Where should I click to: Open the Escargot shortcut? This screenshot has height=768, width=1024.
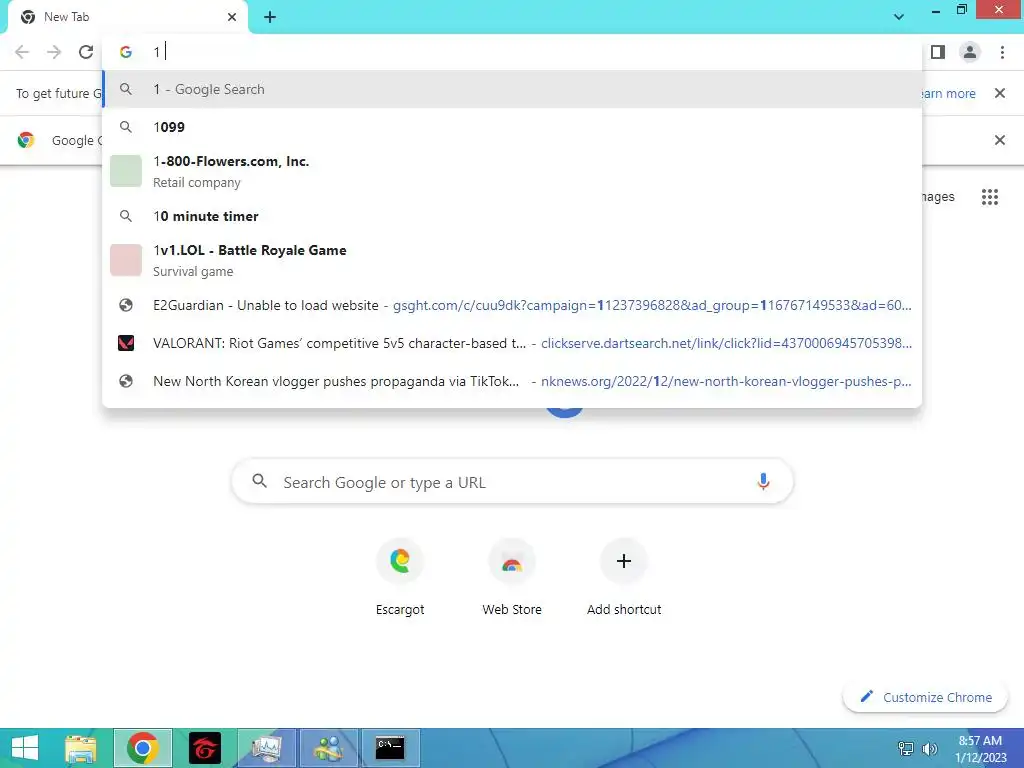(400, 577)
